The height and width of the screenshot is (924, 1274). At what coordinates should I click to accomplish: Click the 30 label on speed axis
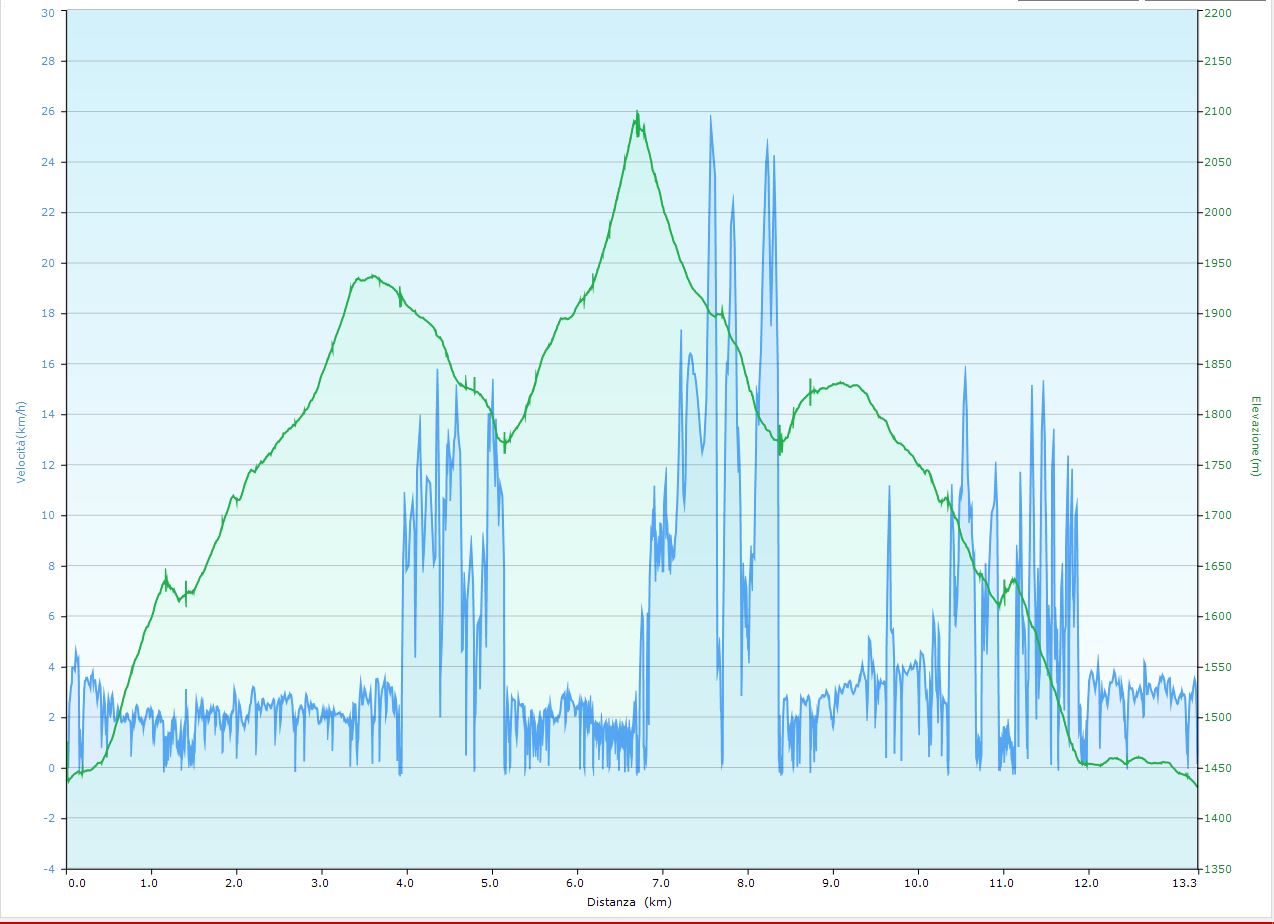[x=48, y=12]
